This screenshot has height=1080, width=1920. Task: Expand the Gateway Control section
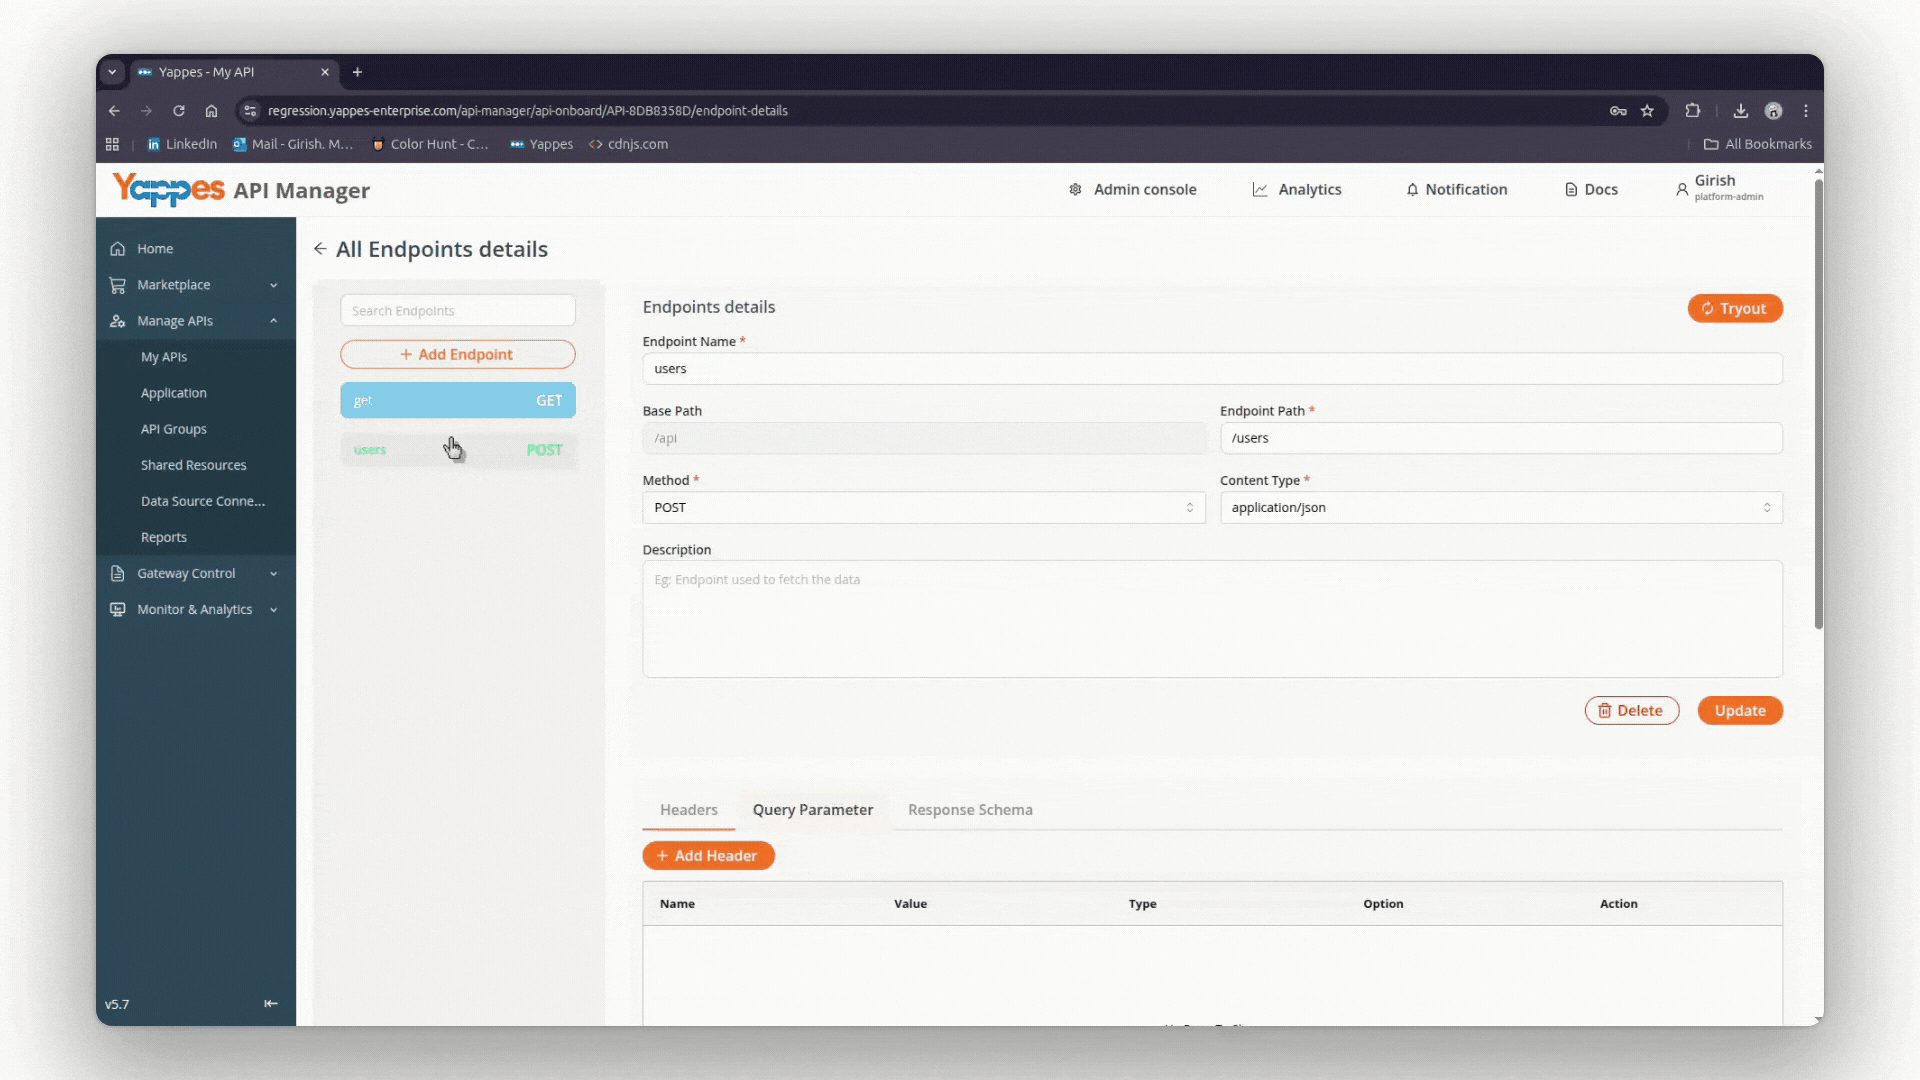196,573
